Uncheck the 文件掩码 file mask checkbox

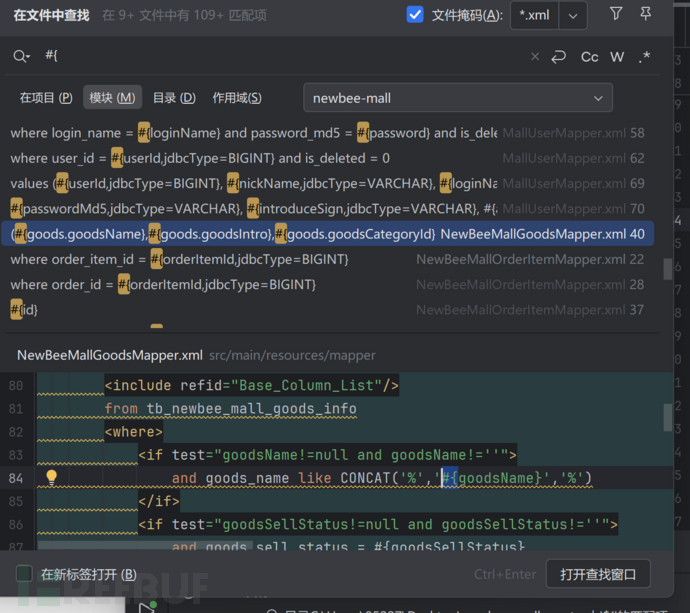pos(416,15)
